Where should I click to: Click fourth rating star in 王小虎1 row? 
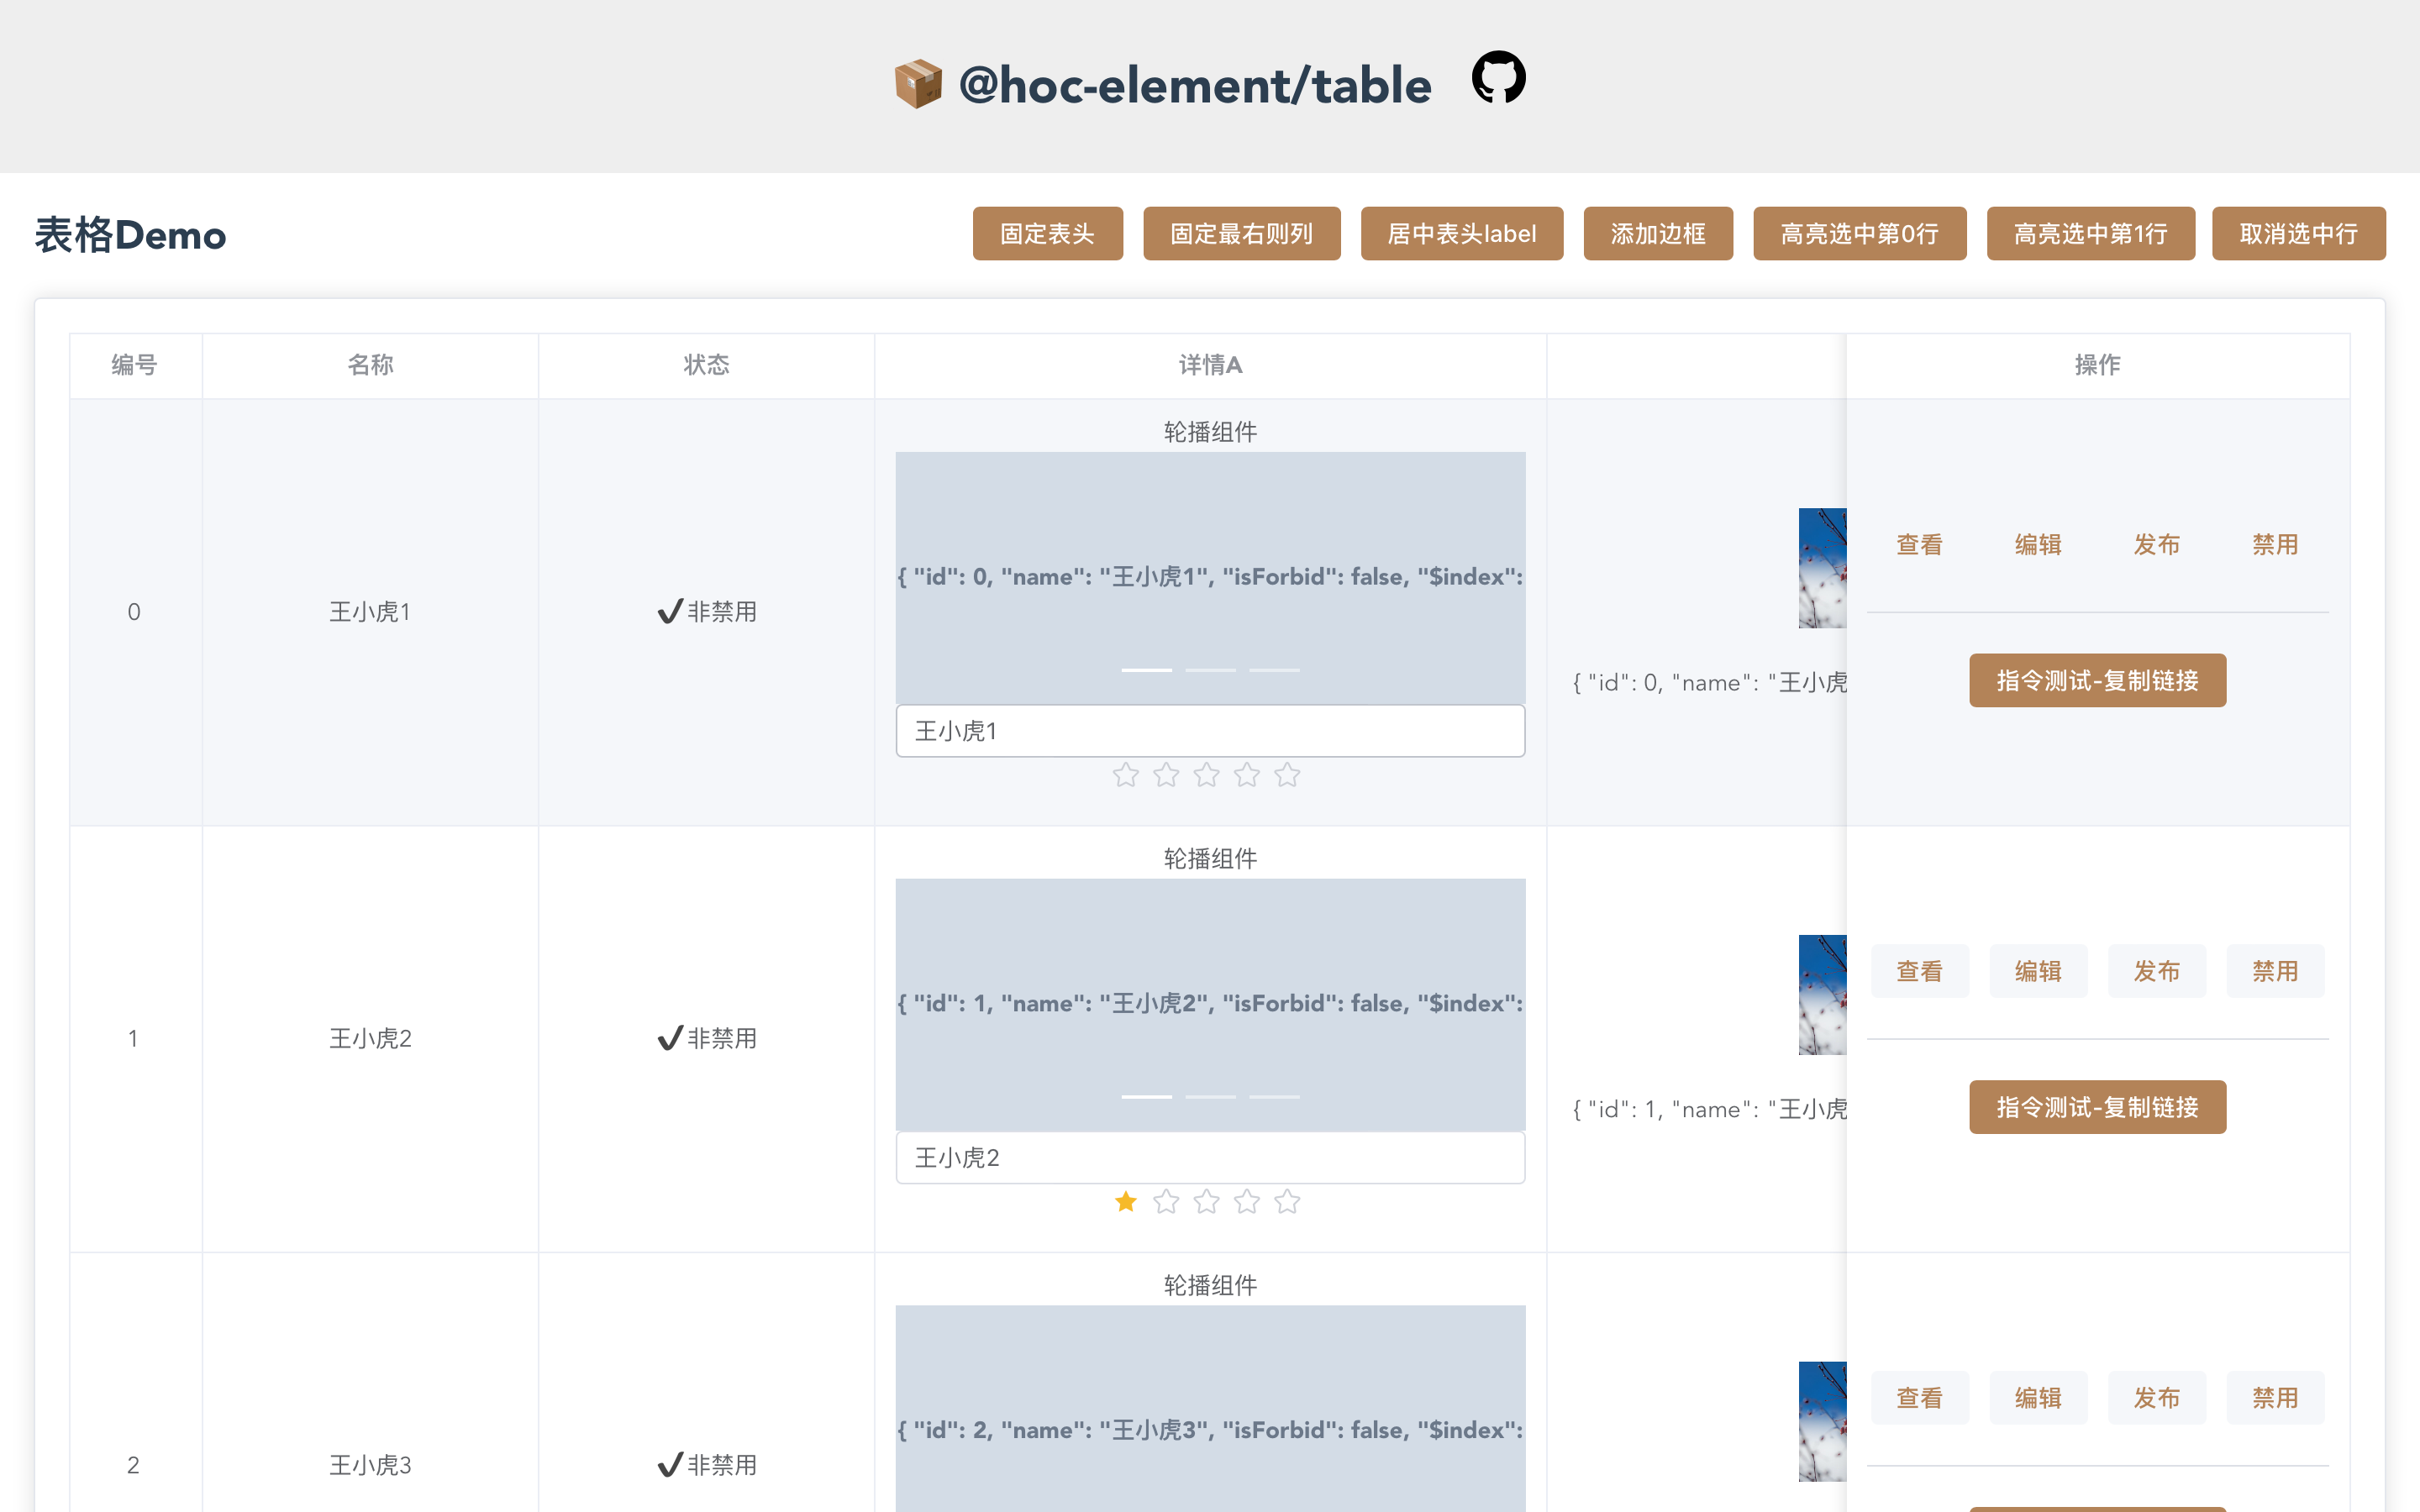pyautogui.click(x=1247, y=775)
